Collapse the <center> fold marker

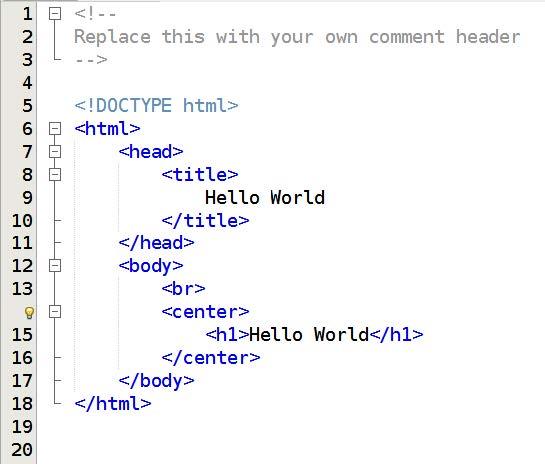pos(55,312)
